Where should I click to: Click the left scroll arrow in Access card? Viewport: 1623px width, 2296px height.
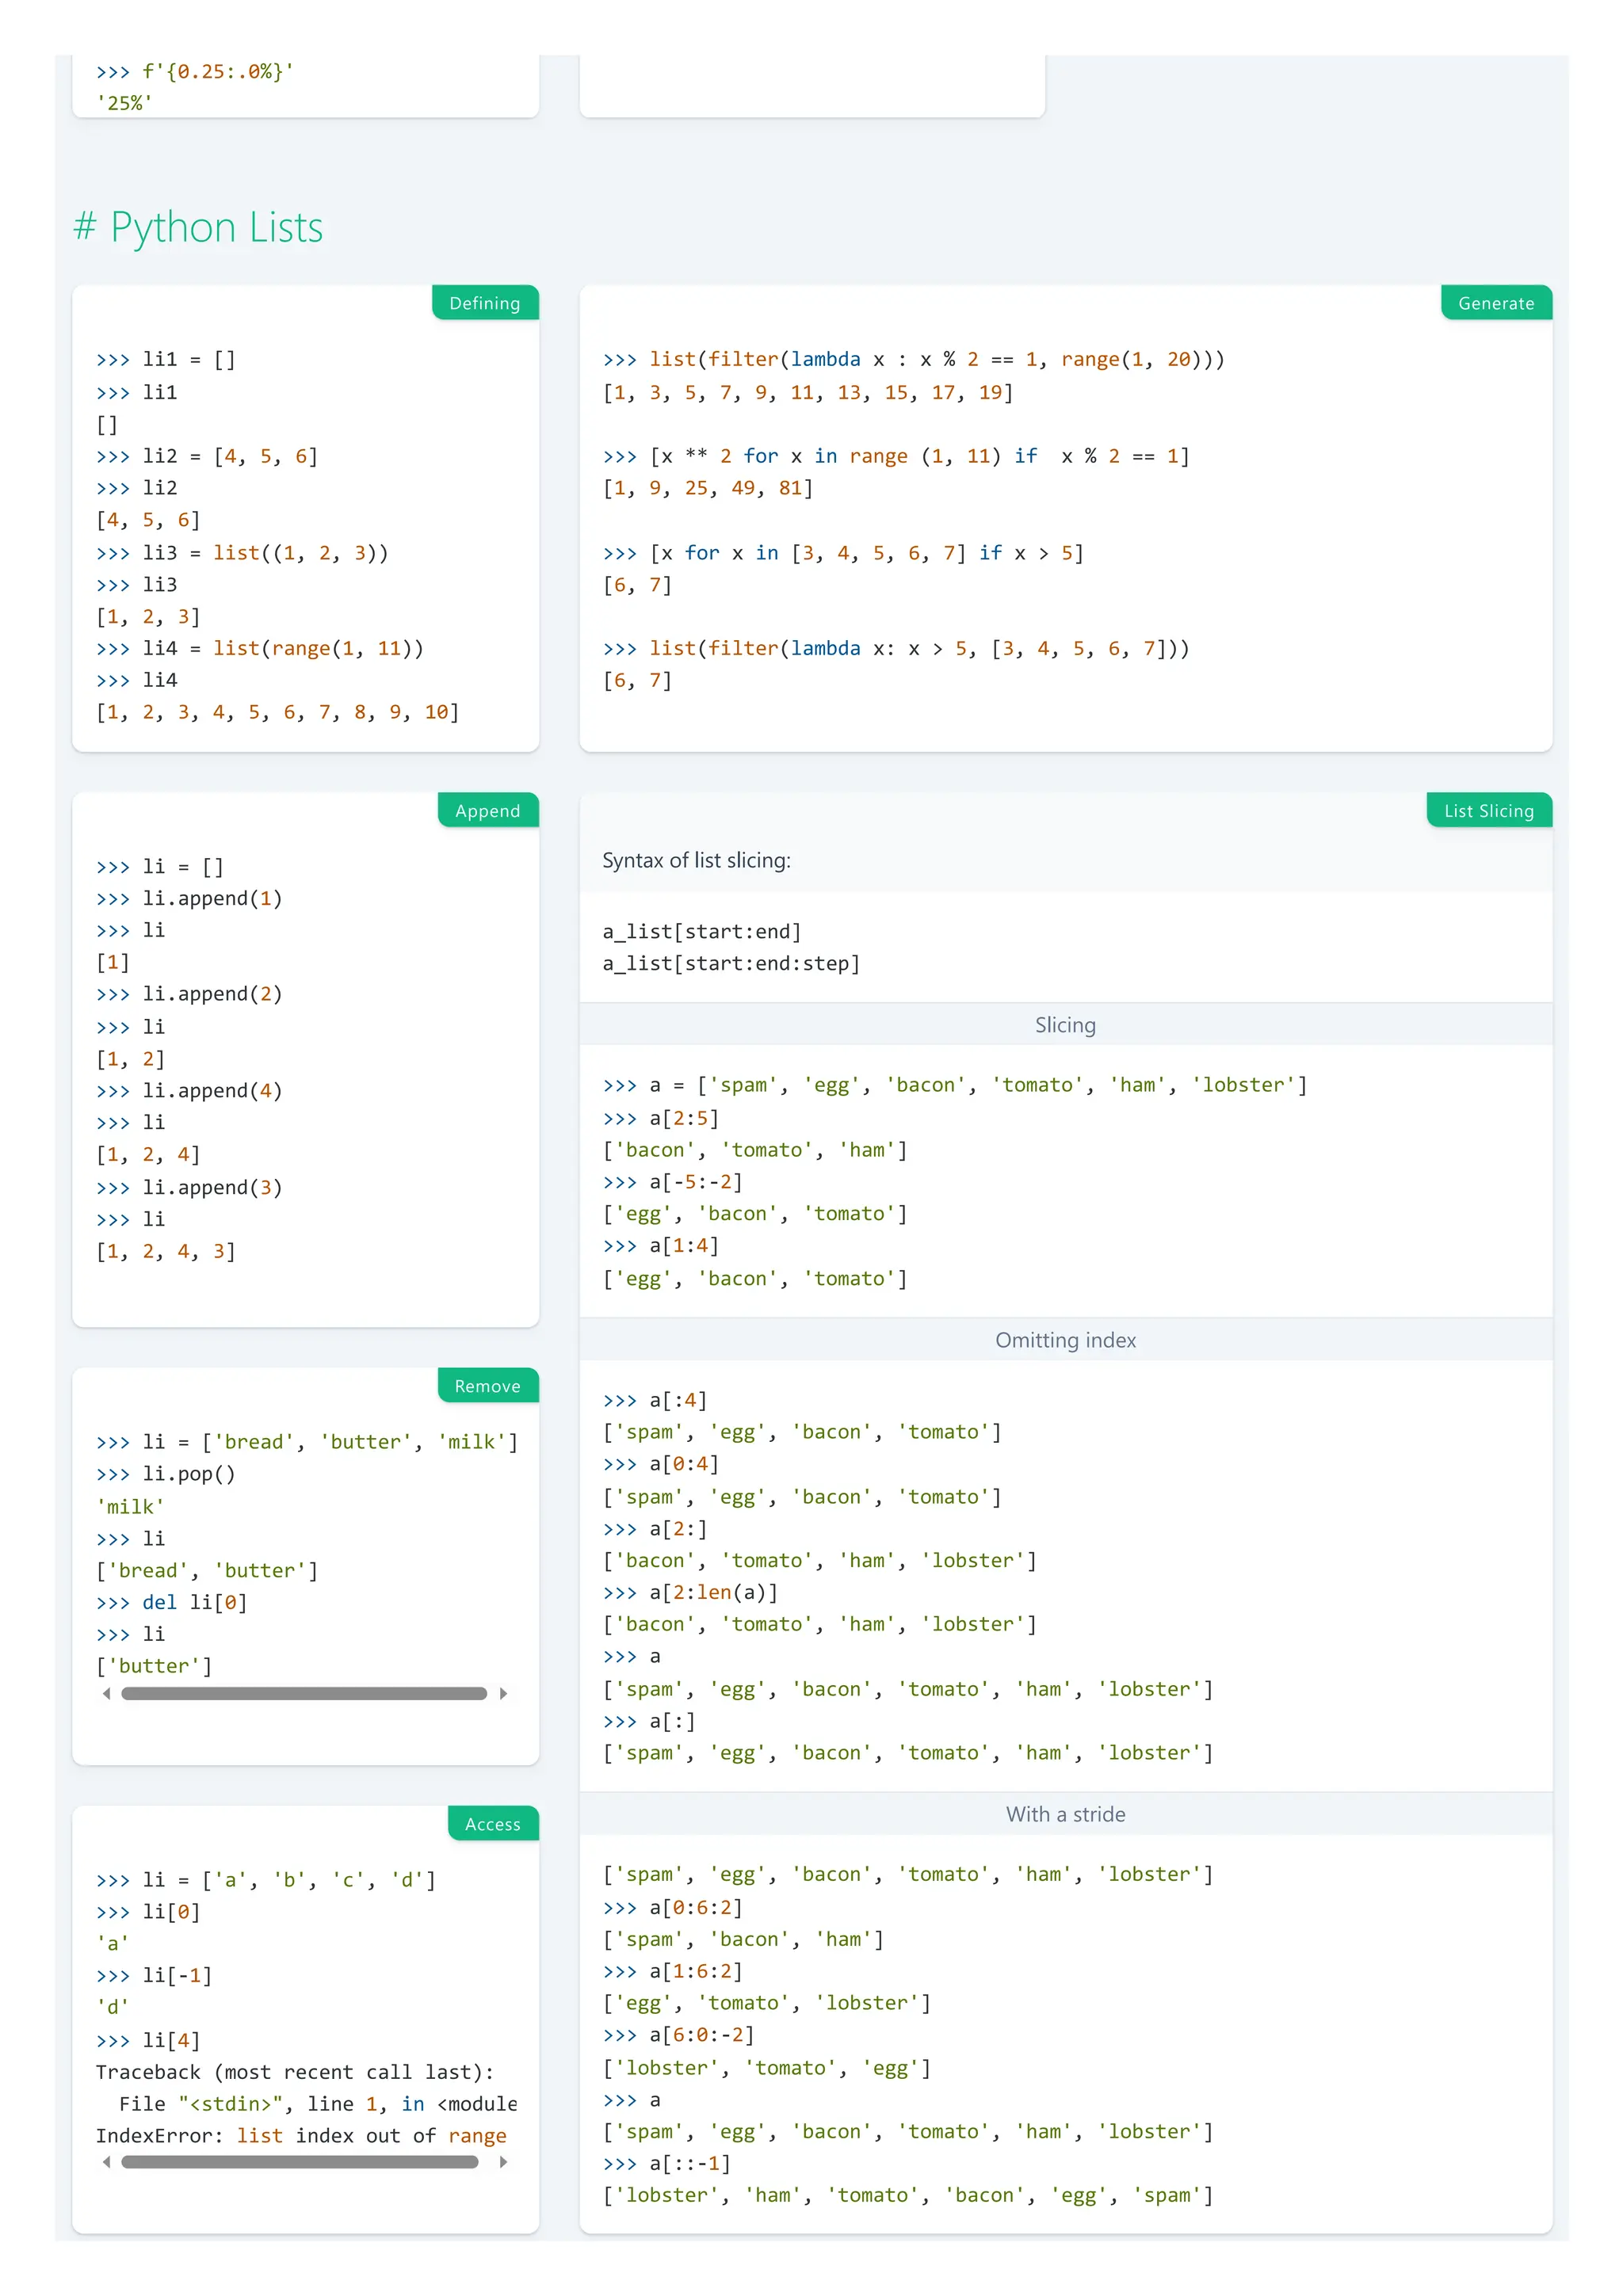pos(107,2161)
